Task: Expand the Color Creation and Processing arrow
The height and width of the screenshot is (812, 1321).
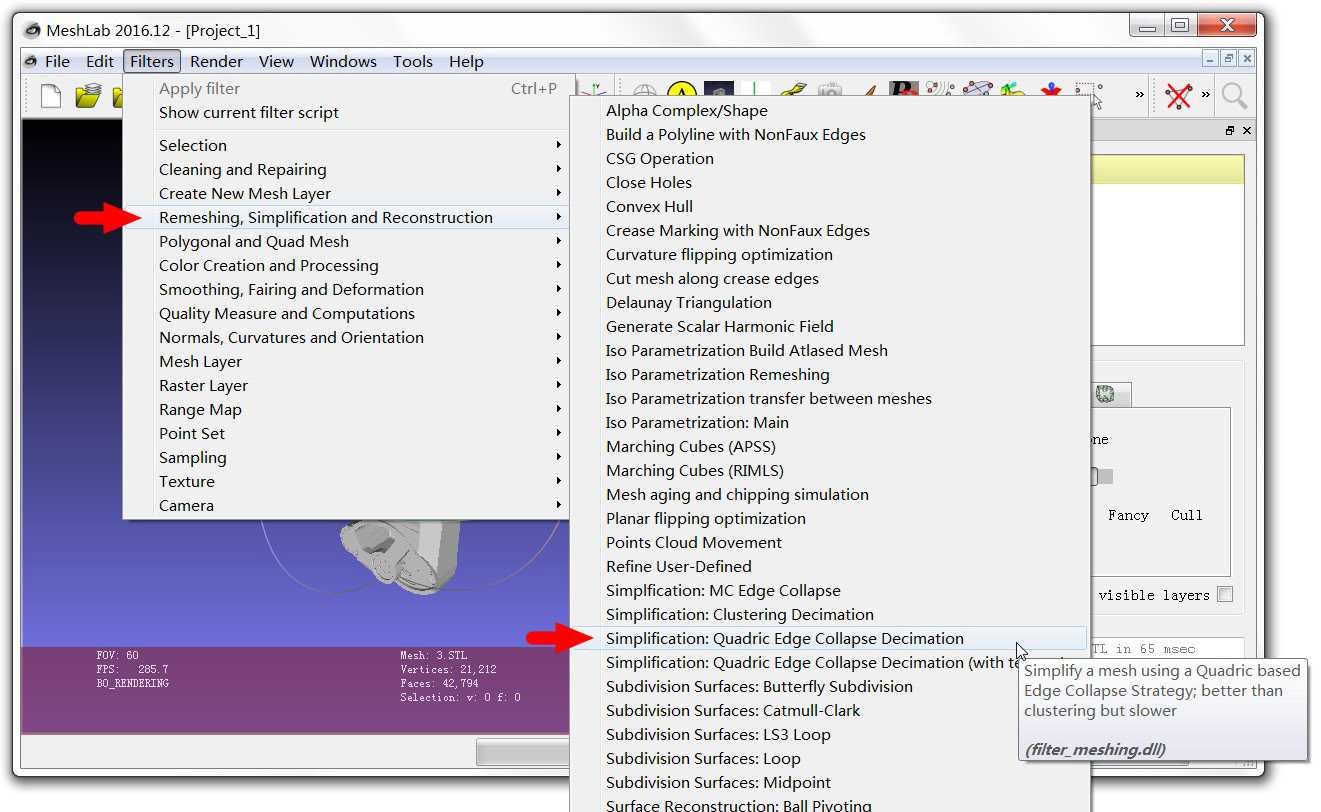Action: tap(559, 265)
